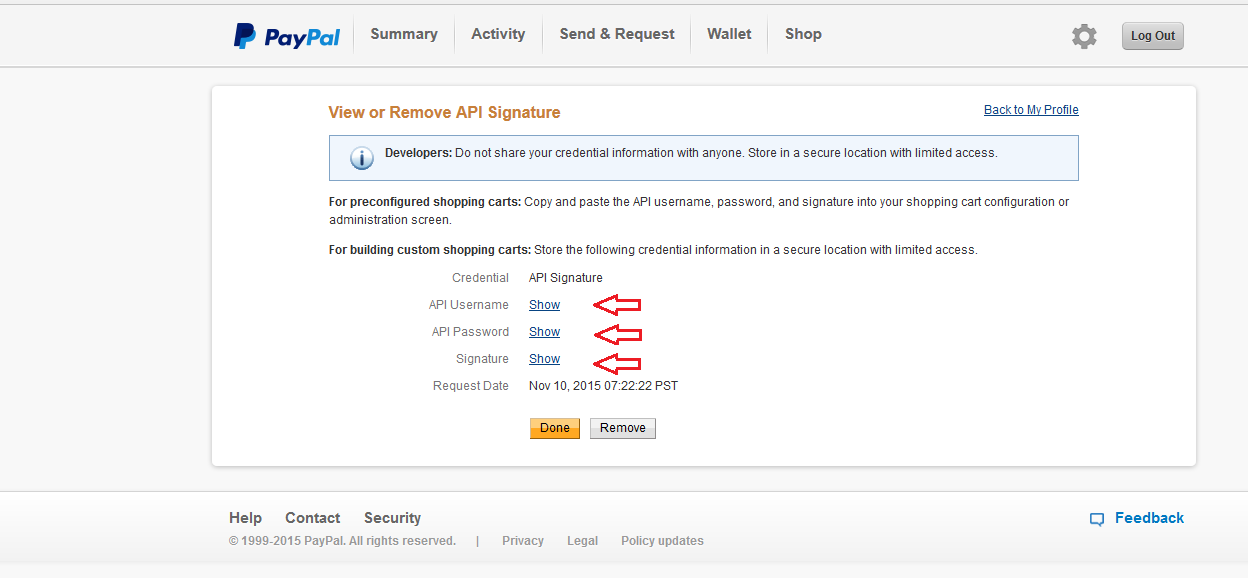This screenshot has height=578, width=1248.
Task: Click the For building custom shopping carts text
Action: click(430, 250)
